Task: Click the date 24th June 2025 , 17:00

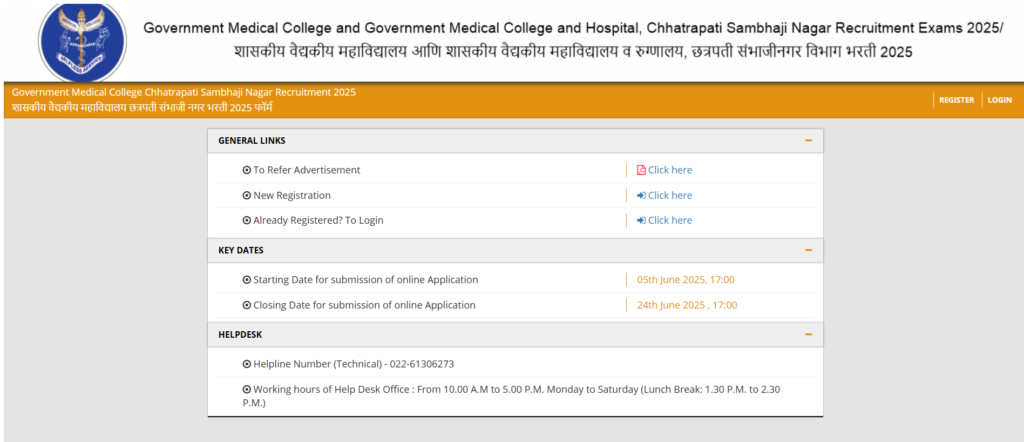Action: point(687,305)
